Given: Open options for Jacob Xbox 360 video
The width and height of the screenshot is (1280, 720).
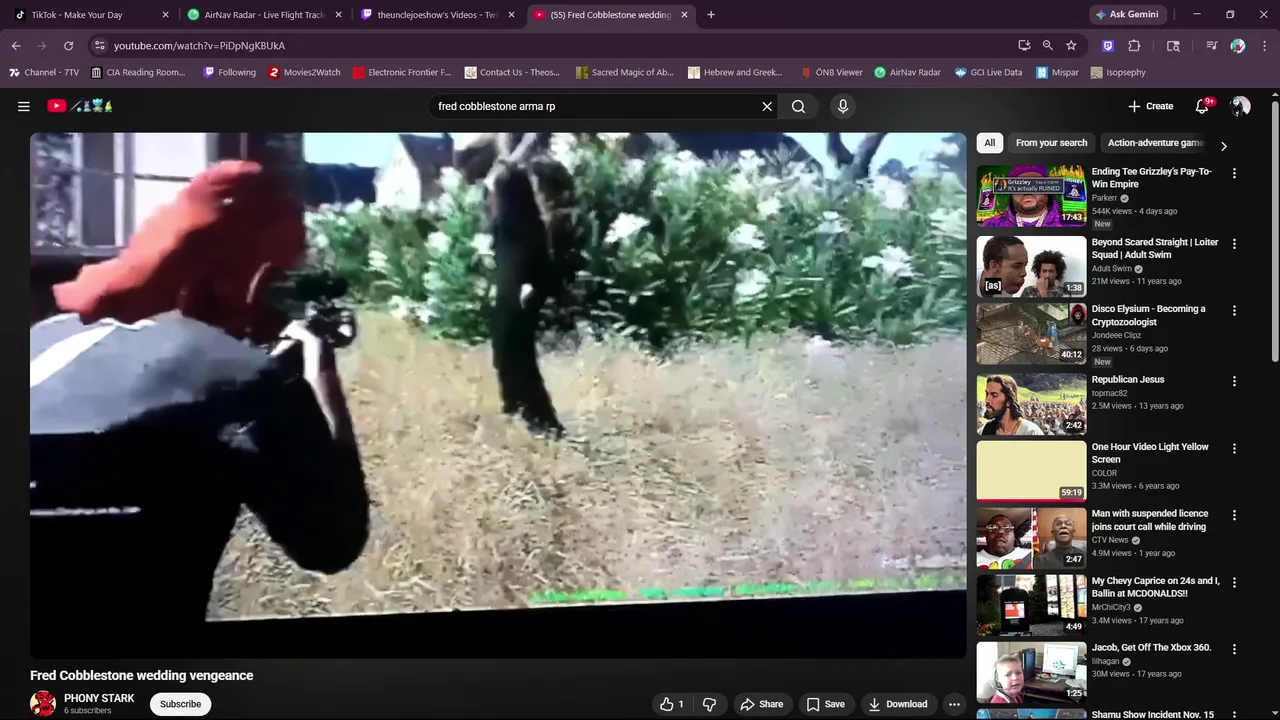Looking at the screenshot, I should coord(1234,649).
